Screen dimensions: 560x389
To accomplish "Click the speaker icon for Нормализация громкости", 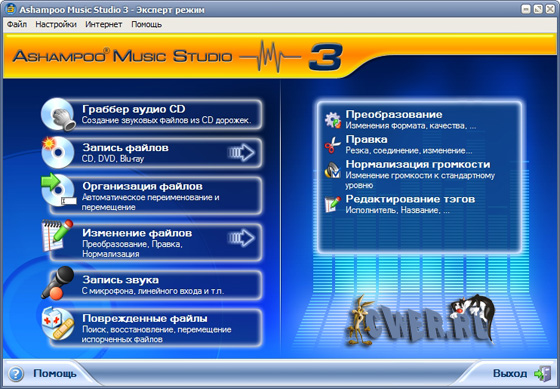I will tap(332, 170).
